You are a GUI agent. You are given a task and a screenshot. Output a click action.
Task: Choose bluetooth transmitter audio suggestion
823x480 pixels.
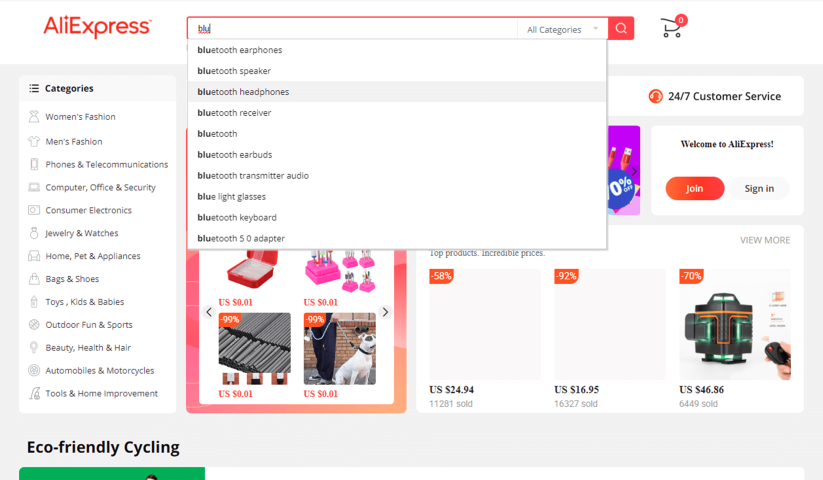[397, 176]
